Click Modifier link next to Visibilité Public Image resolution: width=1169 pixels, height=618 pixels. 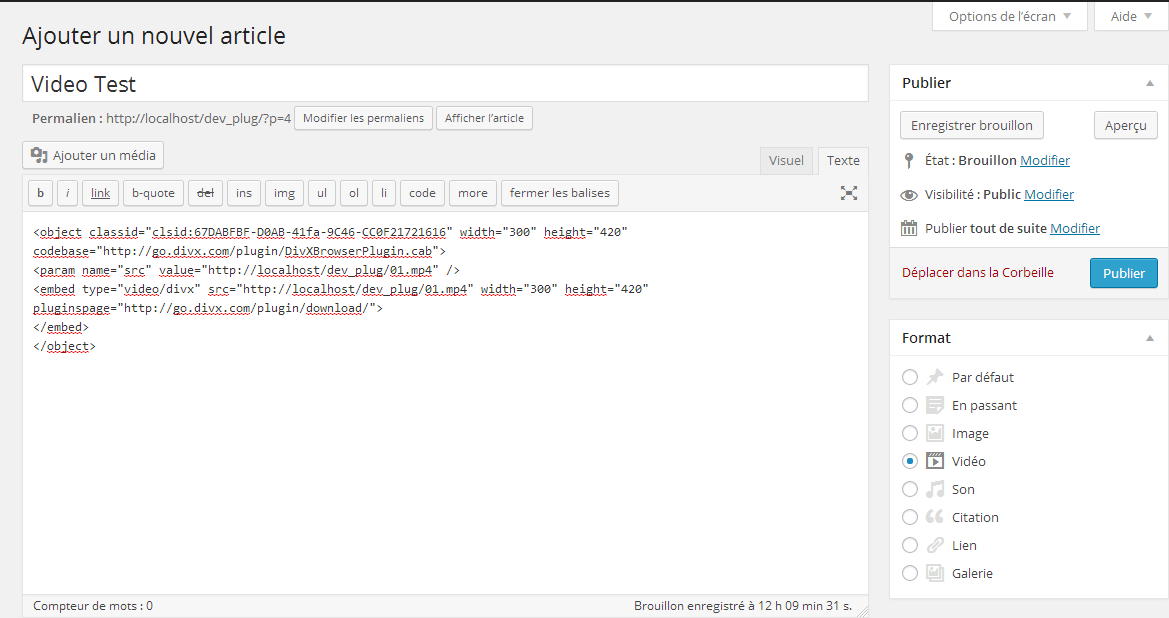click(1049, 195)
